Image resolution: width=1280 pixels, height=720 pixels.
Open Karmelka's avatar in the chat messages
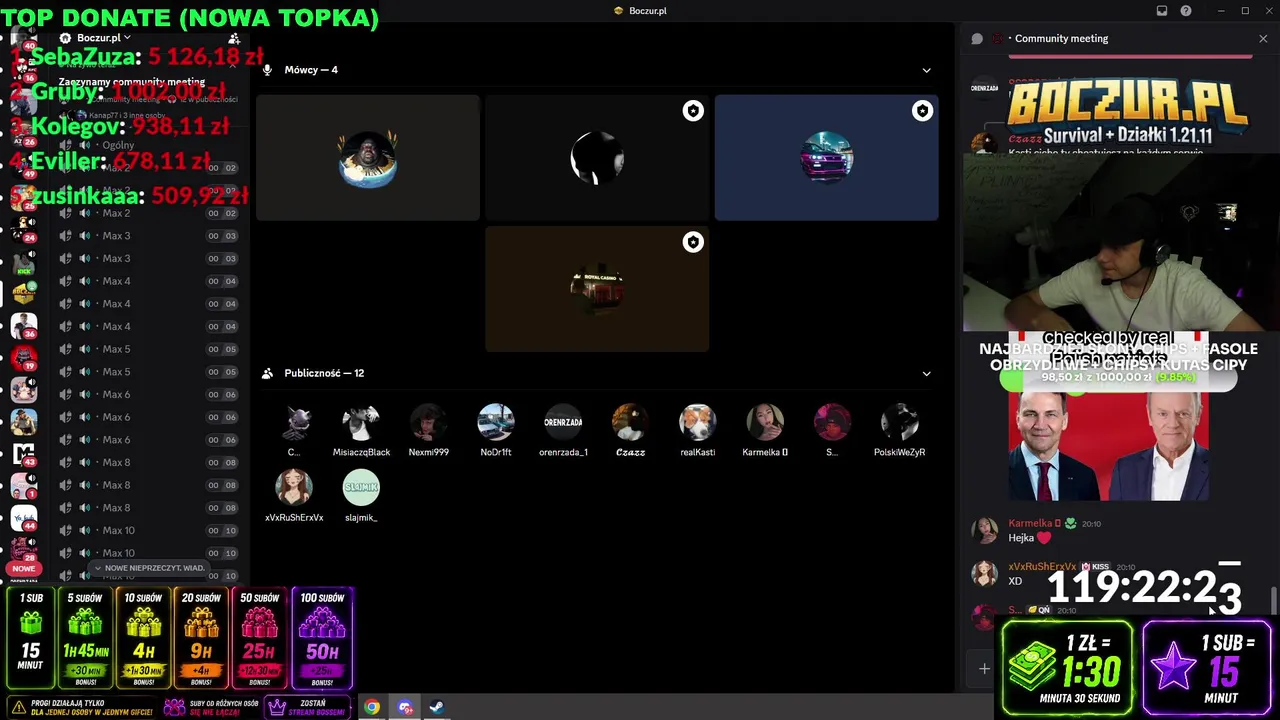tap(985, 530)
